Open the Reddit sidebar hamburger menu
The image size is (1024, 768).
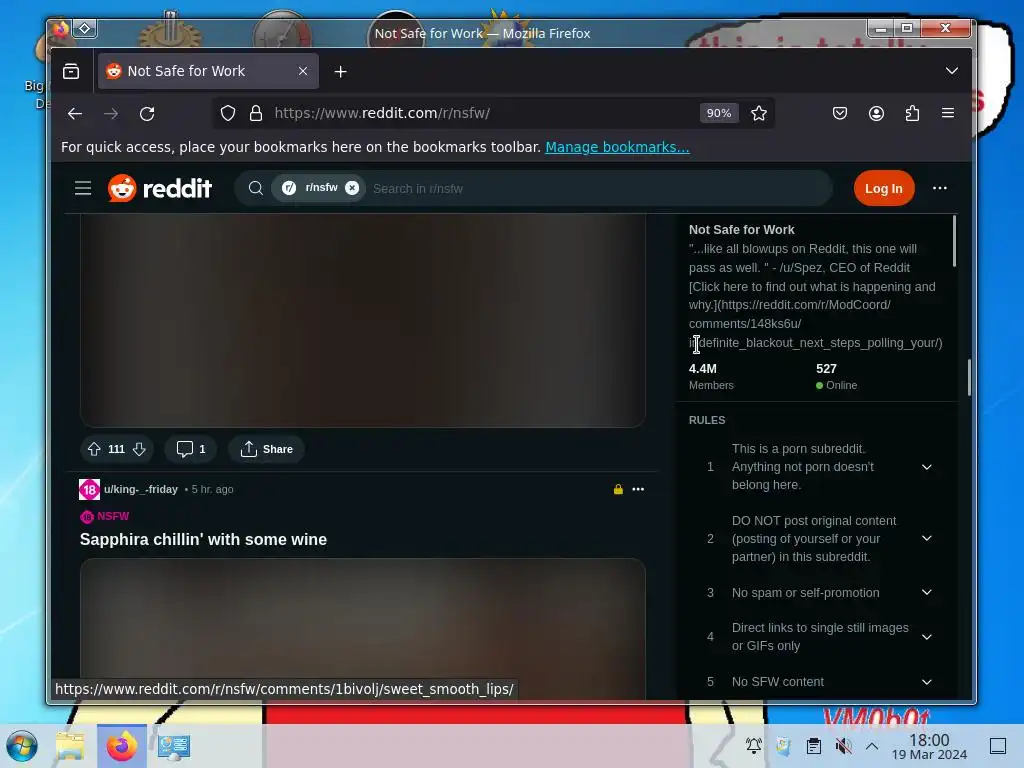pyautogui.click(x=83, y=189)
